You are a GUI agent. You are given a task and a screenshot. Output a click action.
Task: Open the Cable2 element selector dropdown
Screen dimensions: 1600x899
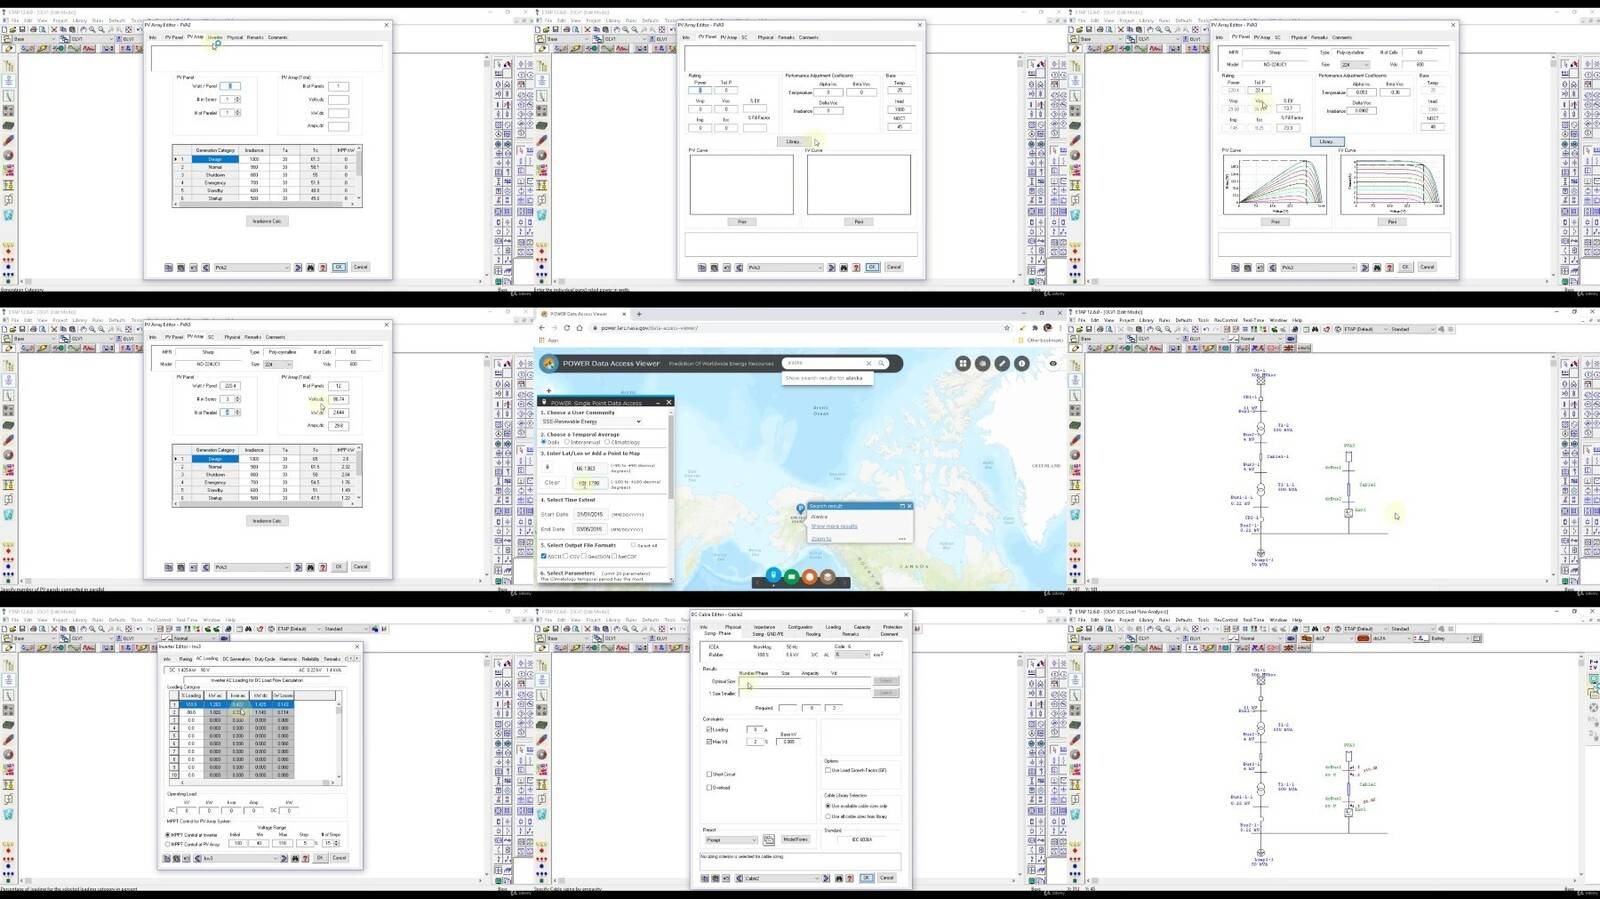780,878
